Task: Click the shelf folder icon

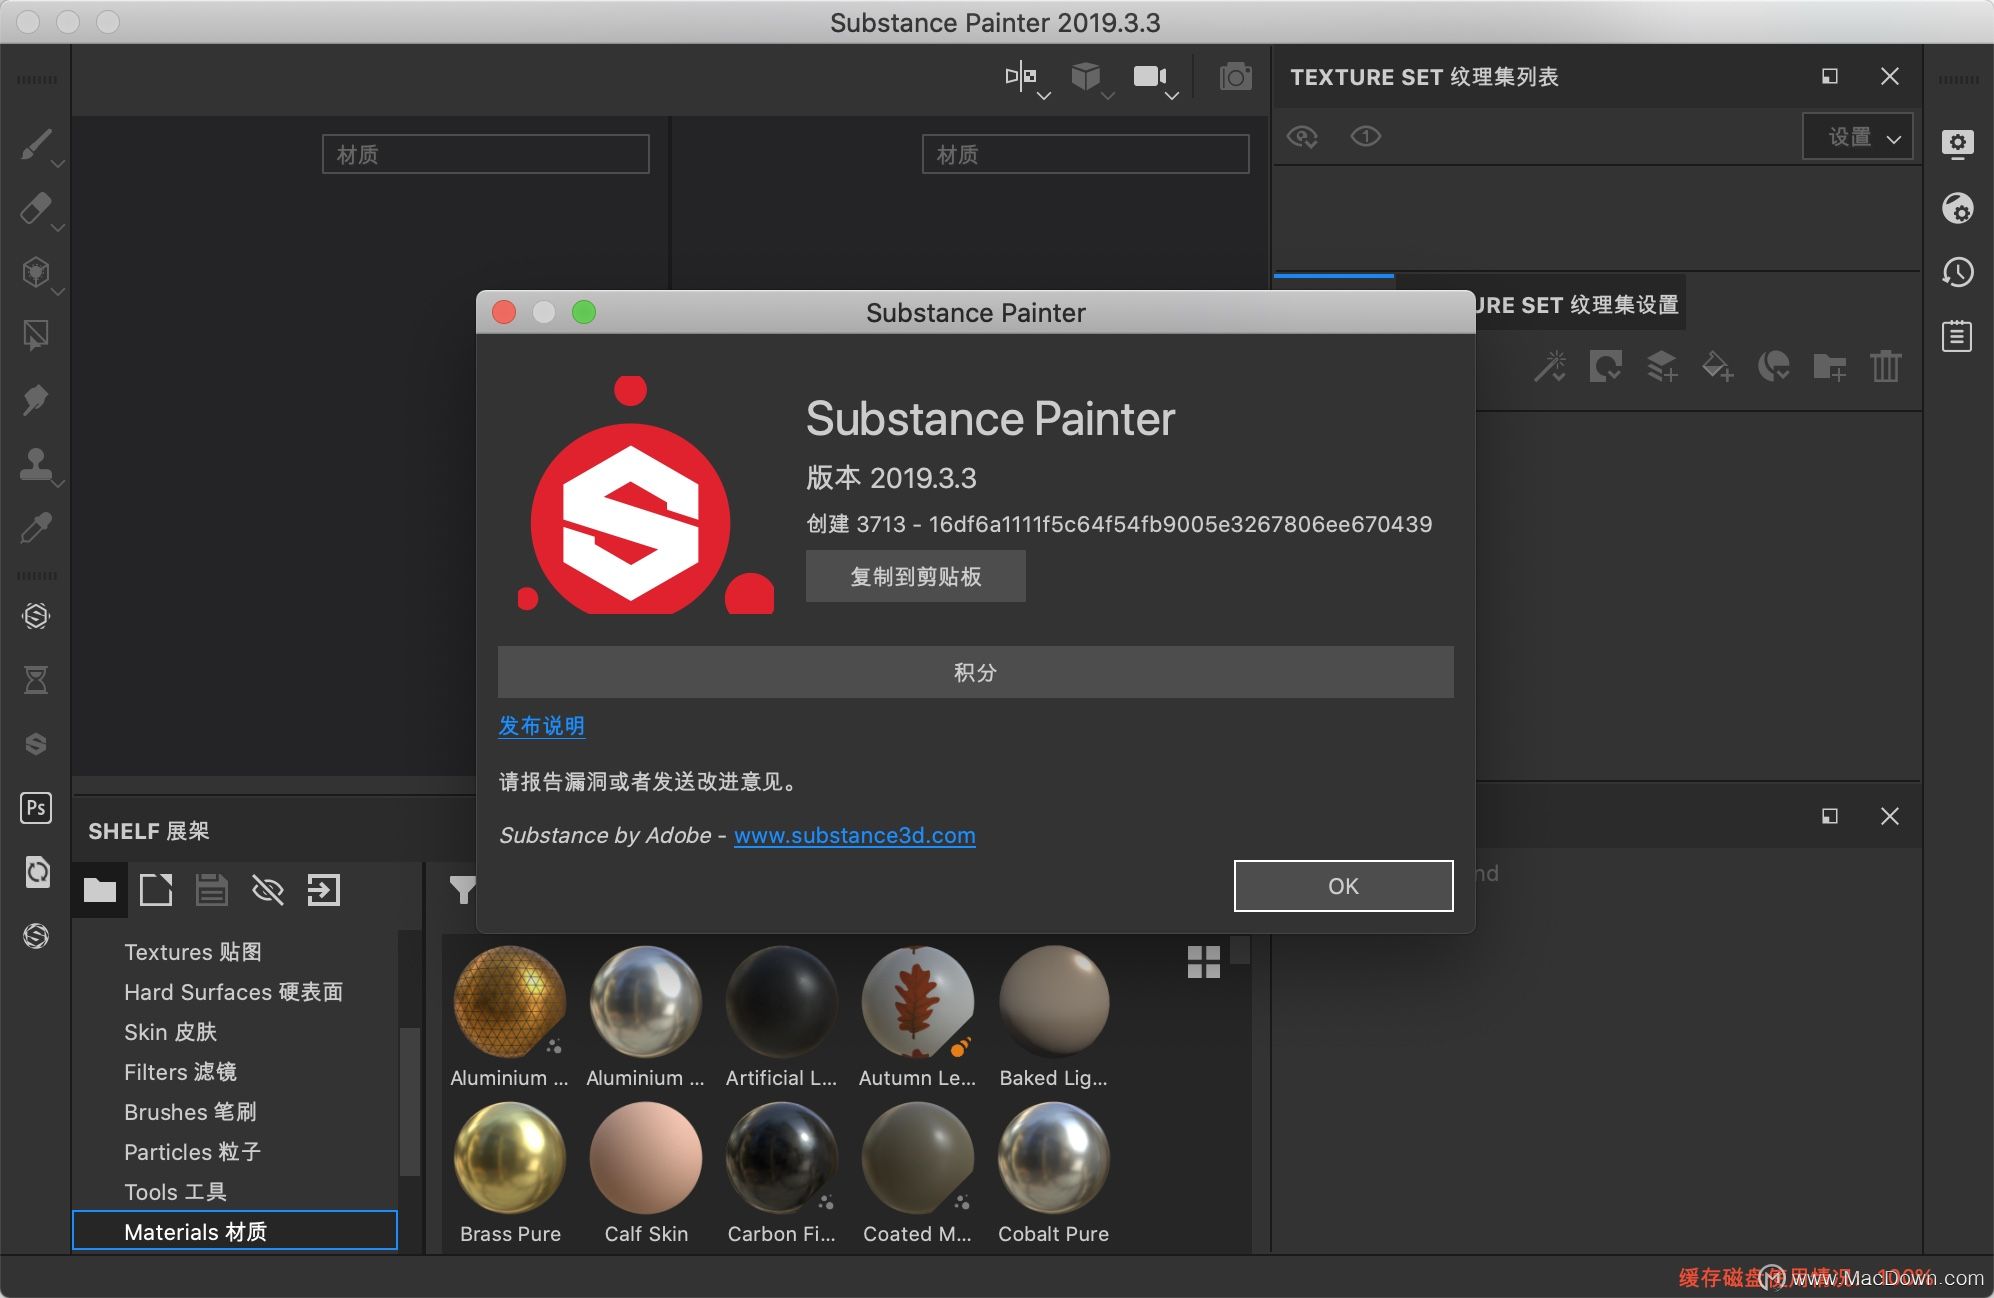Action: click(100, 890)
